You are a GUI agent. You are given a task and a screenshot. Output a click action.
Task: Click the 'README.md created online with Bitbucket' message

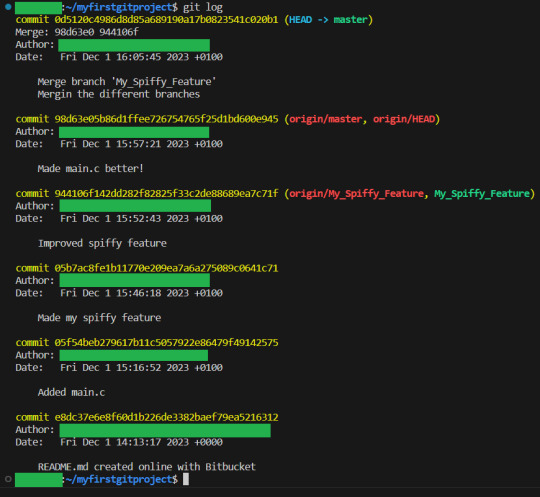pyautogui.click(x=147, y=467)
